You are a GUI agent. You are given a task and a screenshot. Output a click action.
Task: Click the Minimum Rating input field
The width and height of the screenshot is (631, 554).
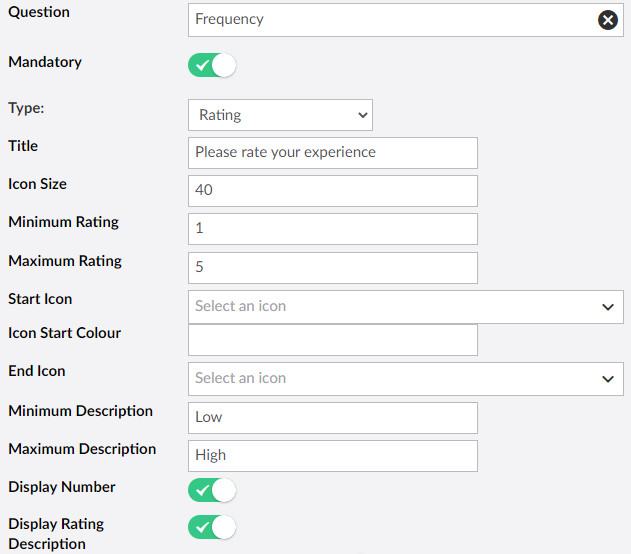[333, 229]
